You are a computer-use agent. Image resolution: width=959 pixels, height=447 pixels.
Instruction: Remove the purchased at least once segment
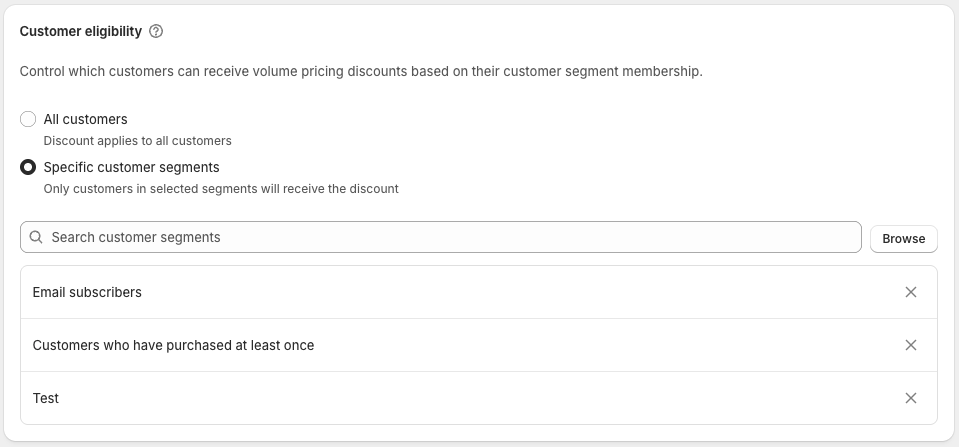910,345
